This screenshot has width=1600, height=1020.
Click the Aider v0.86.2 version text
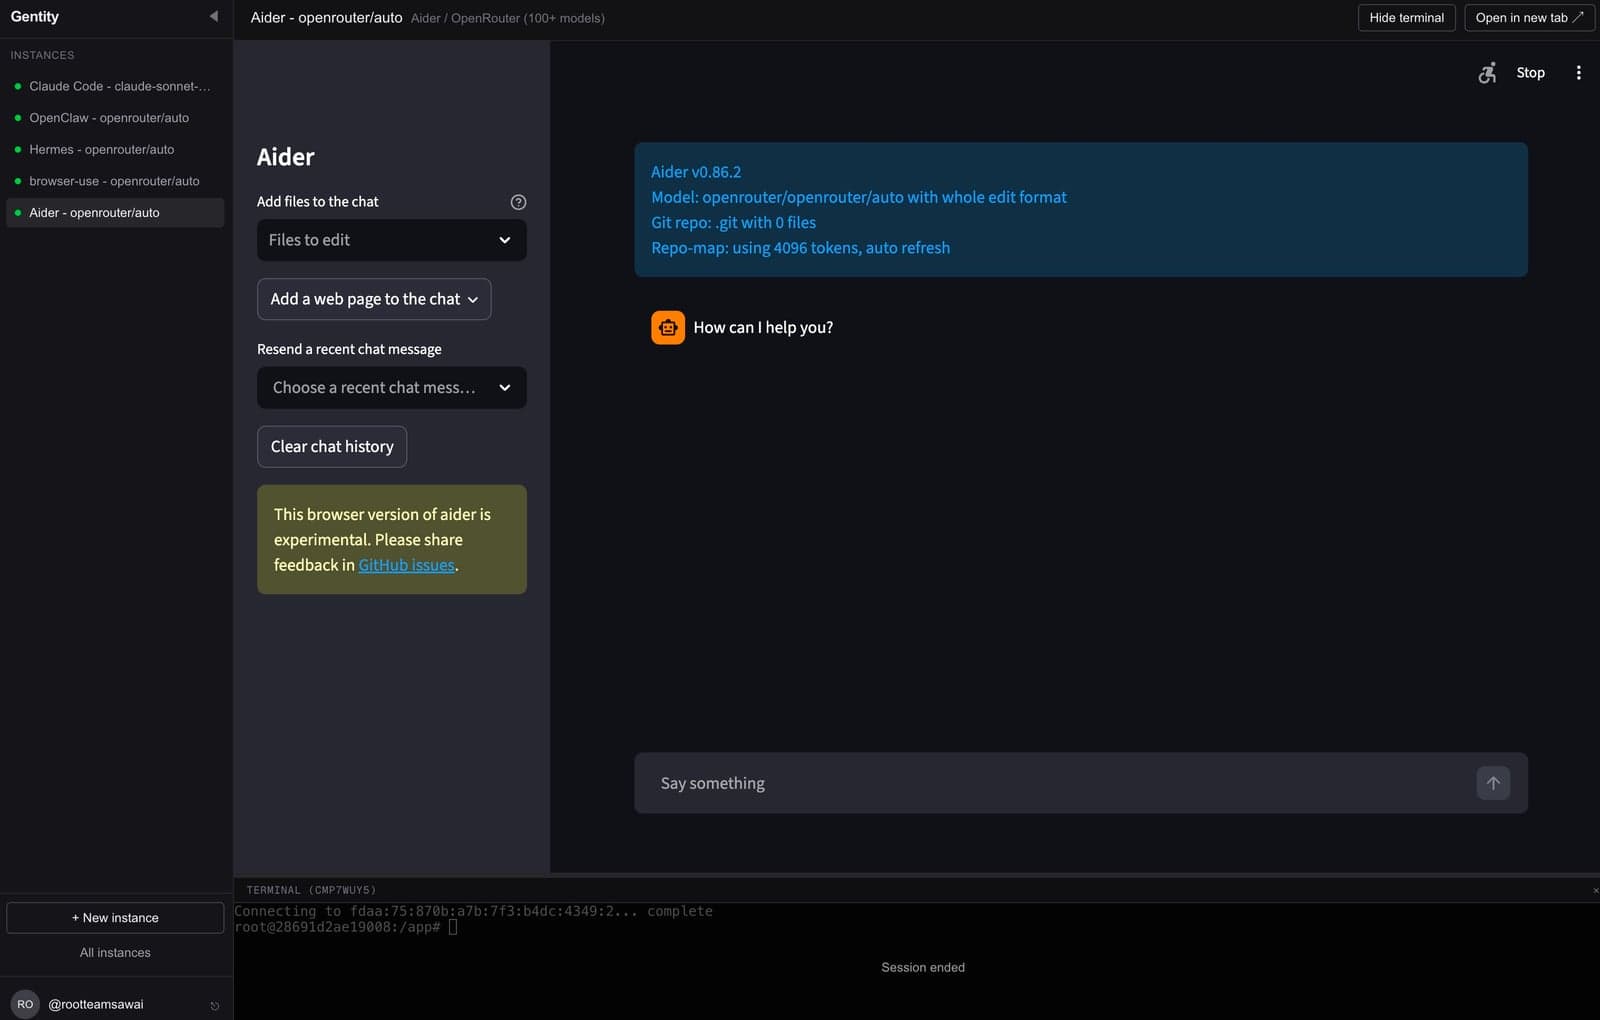point(696,172)
